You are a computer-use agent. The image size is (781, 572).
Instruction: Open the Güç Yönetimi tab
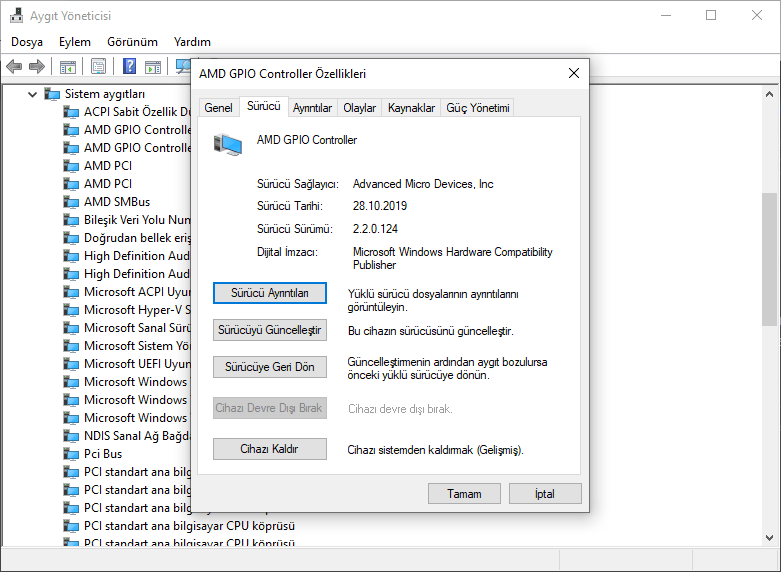478,108
